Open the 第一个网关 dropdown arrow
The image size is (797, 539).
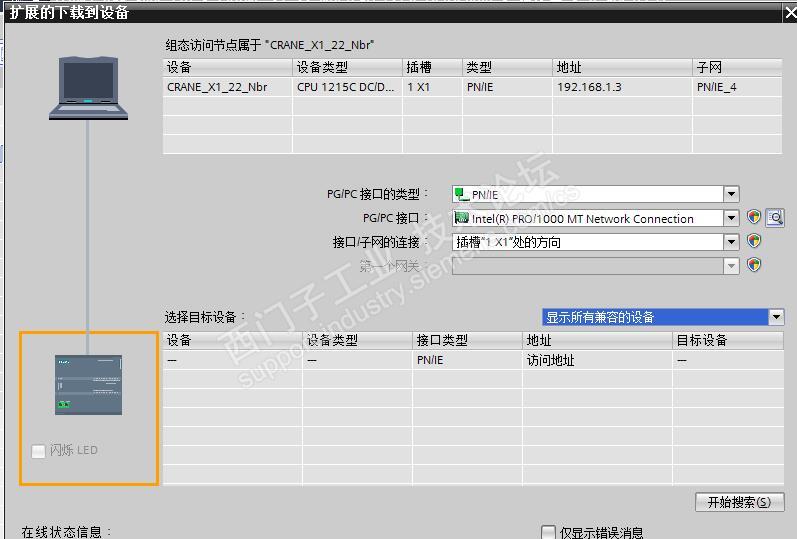(731, 265)
